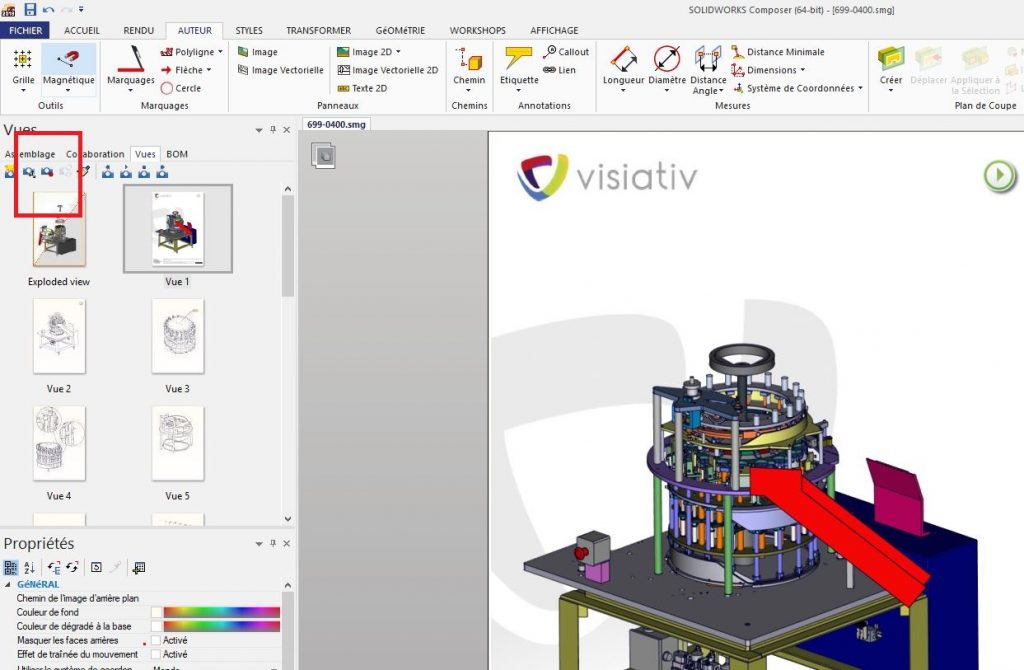
Task: Open the WORKSHOPS ribbon tab
Action: click(477, 30)
